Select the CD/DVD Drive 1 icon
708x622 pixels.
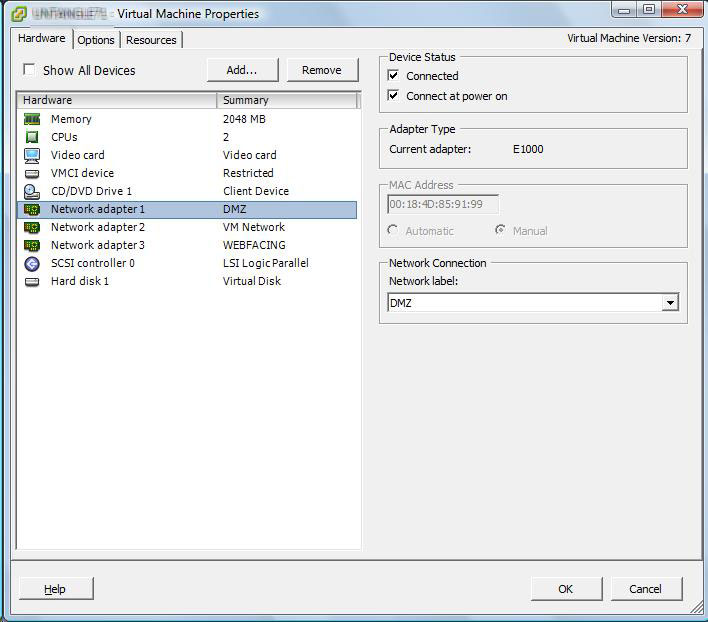tap(32, 191)
